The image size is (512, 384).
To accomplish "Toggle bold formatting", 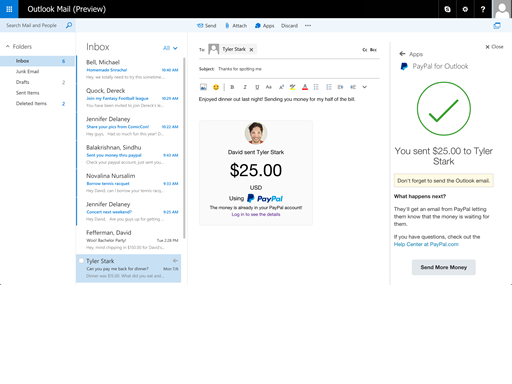I will [232, 87].
